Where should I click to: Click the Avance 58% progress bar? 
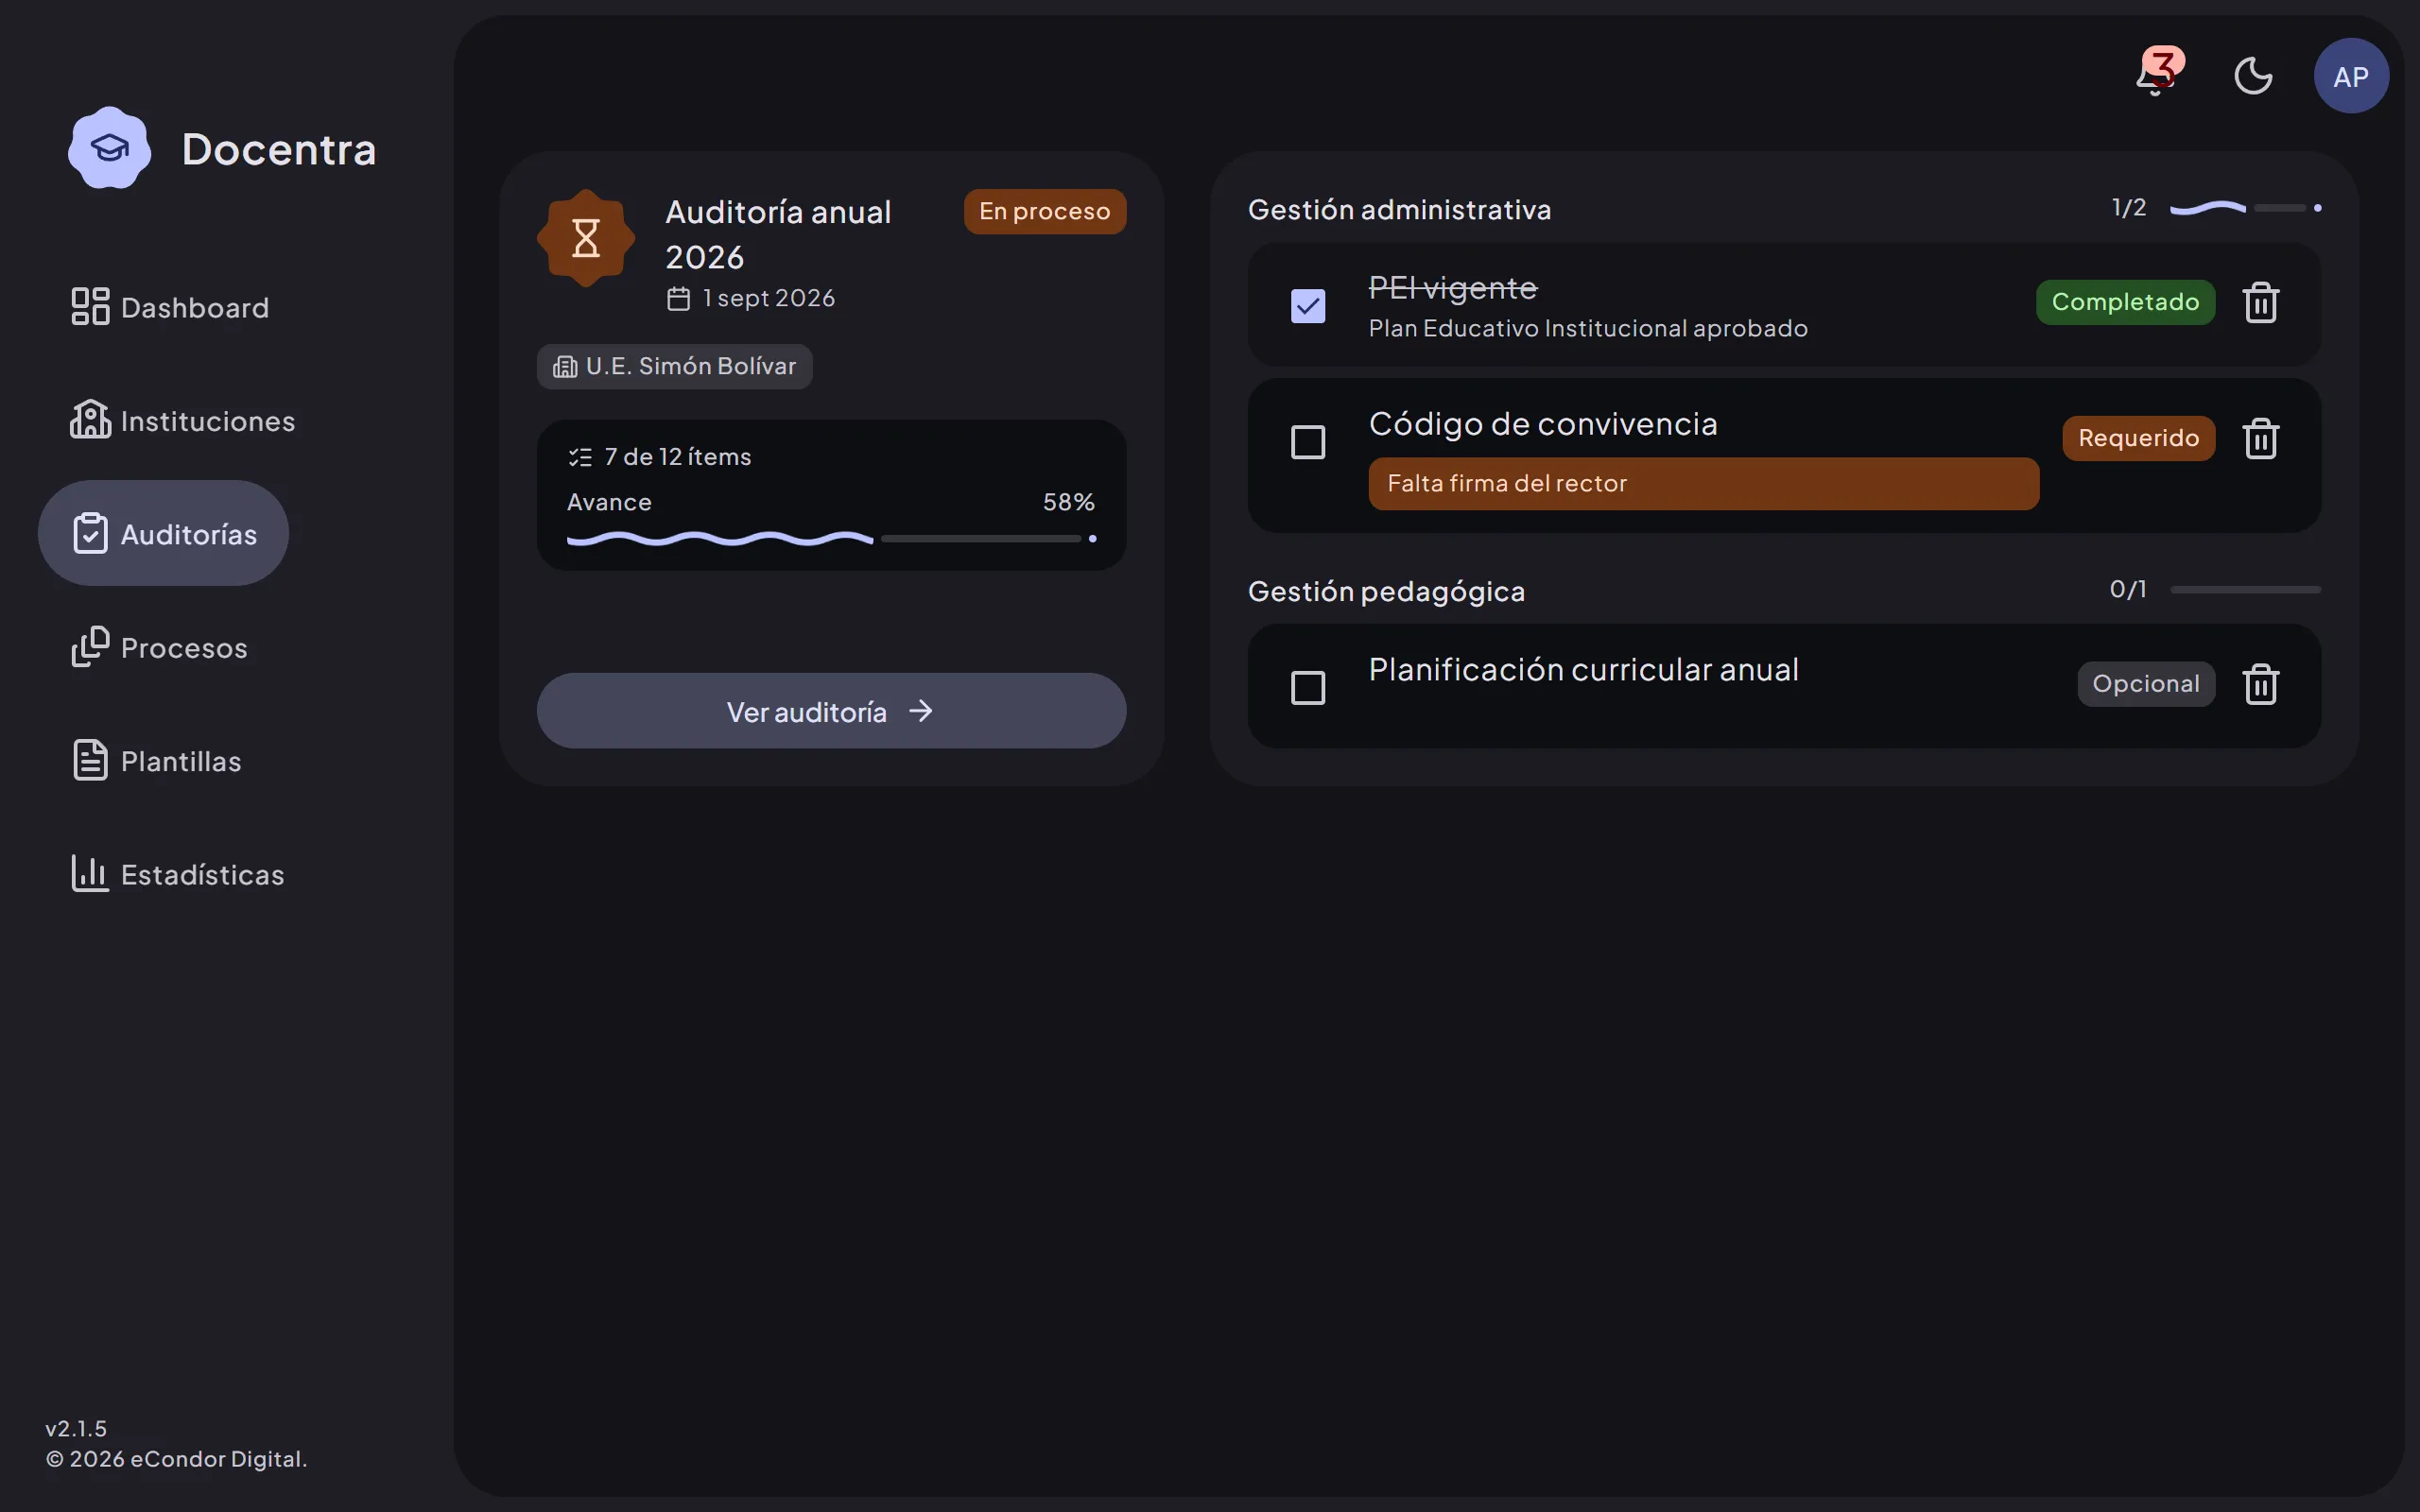tap(831, 539)
